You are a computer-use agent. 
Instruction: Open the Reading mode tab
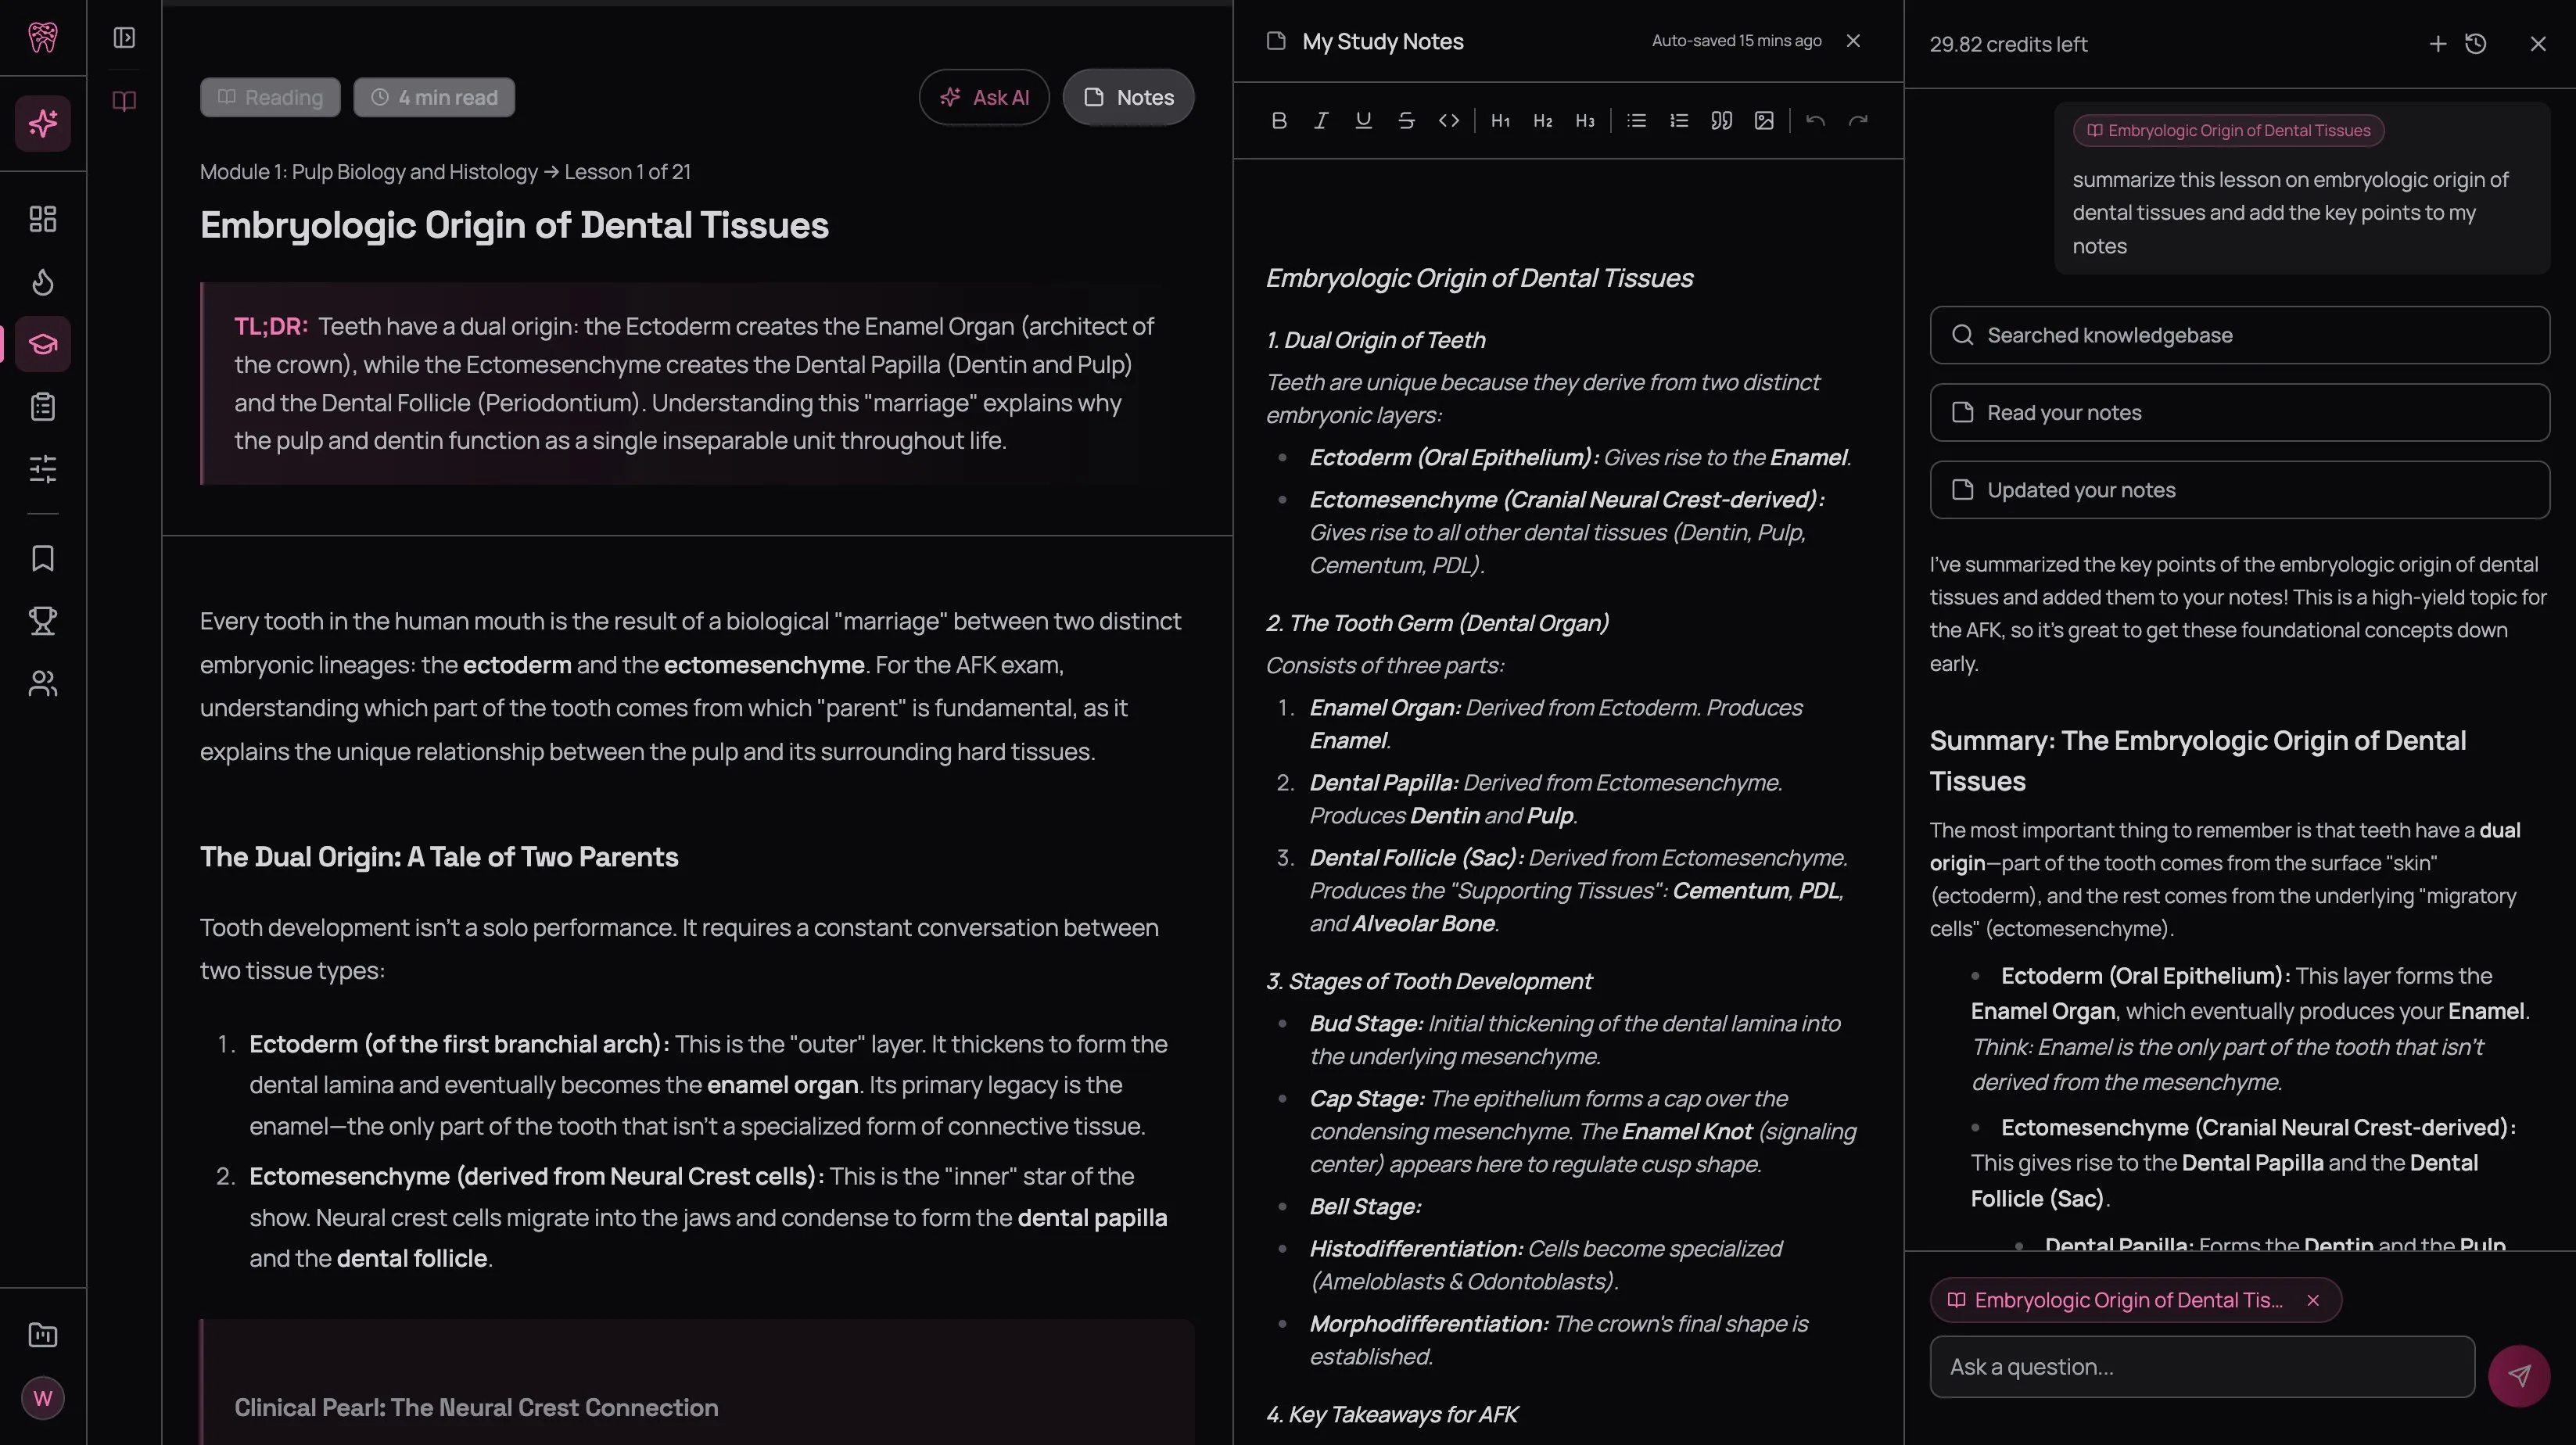click(269, 97)
